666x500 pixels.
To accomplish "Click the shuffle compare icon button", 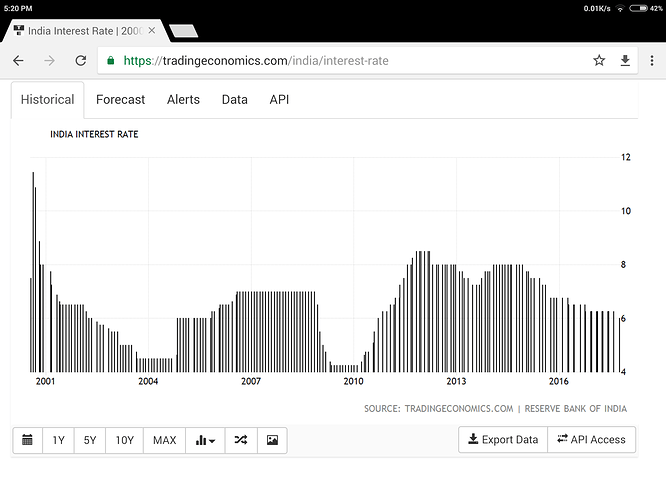I will pyautogui.click(x=241, y=440).
